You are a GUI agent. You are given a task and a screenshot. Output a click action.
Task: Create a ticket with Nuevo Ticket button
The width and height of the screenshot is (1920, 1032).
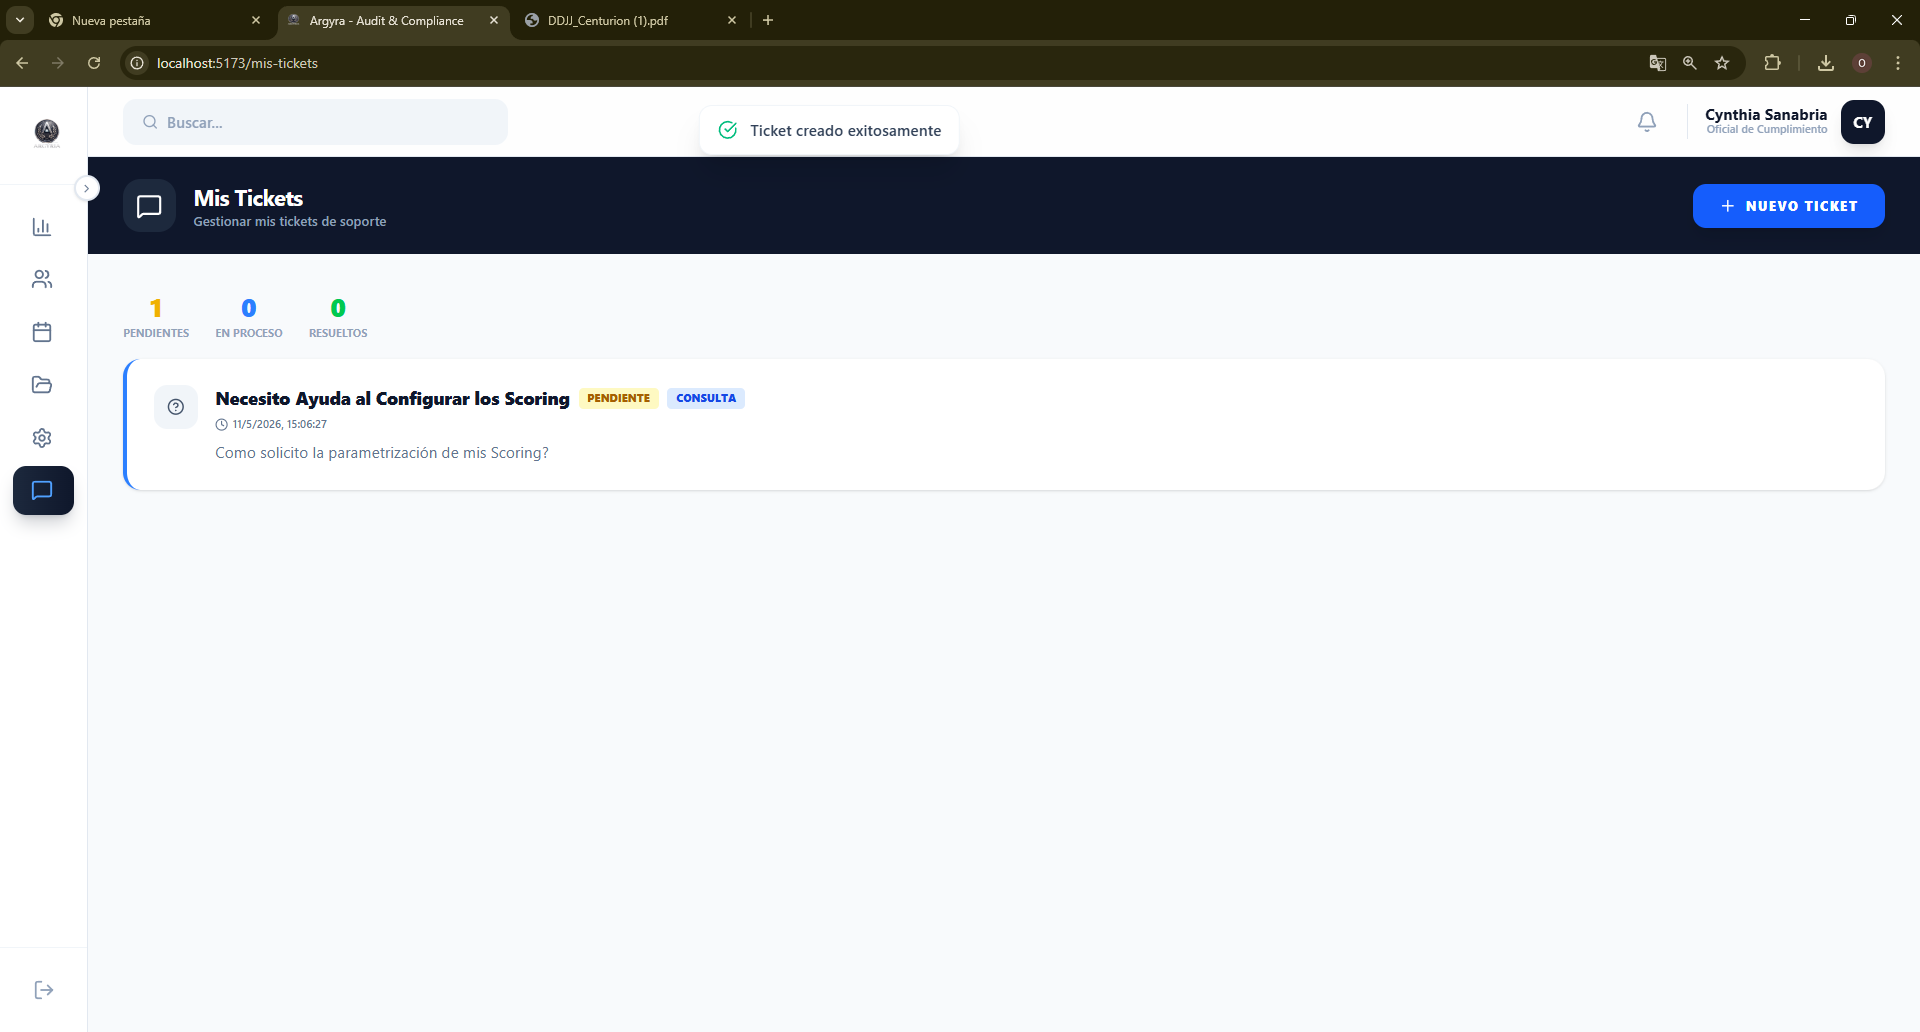(x=1788, y=206)
